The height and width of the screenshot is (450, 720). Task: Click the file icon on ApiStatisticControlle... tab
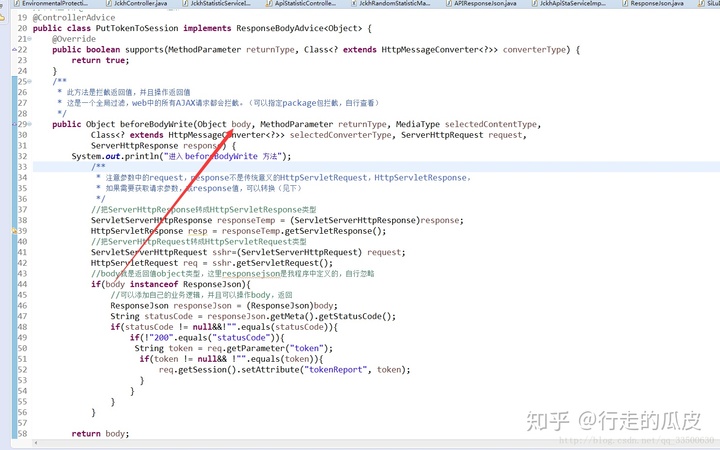[x=270, y=3]
